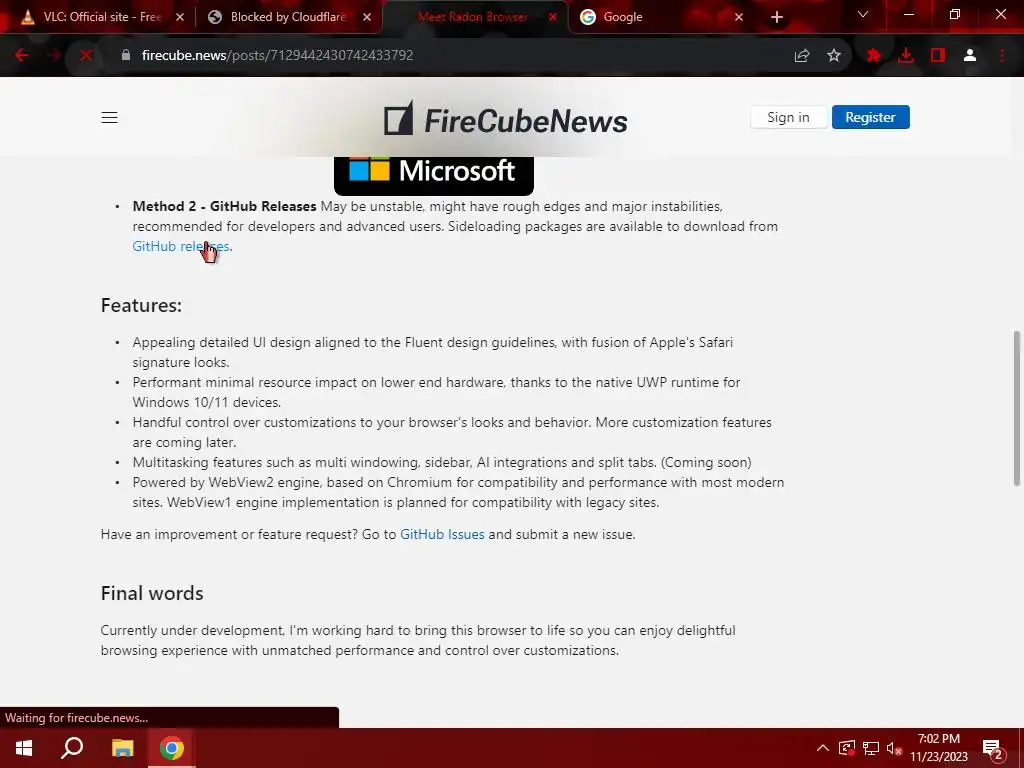The height and width of the screenshot is (768, 1024).
Task: Close the Meet Radon Browser tab
Action: coord(552,17)
